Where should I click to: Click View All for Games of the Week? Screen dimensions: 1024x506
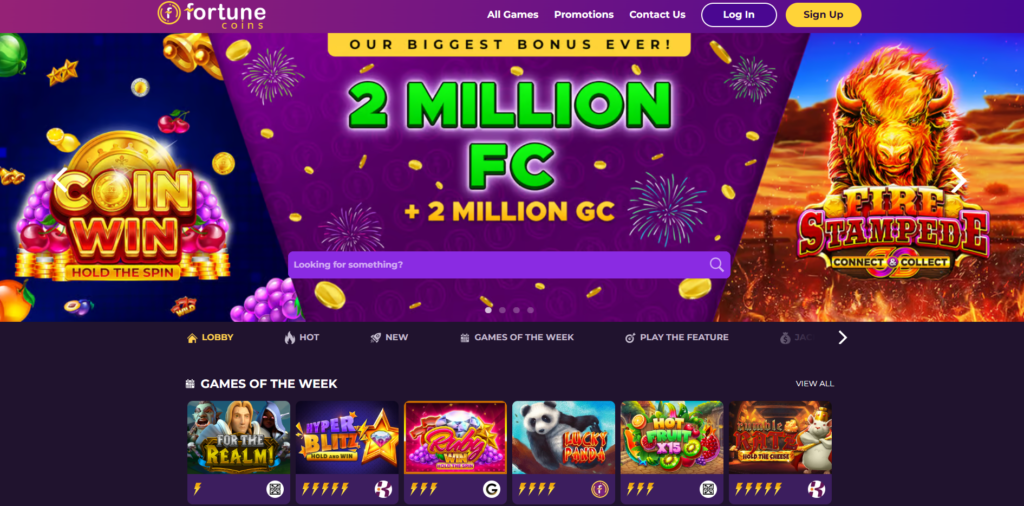814,383
